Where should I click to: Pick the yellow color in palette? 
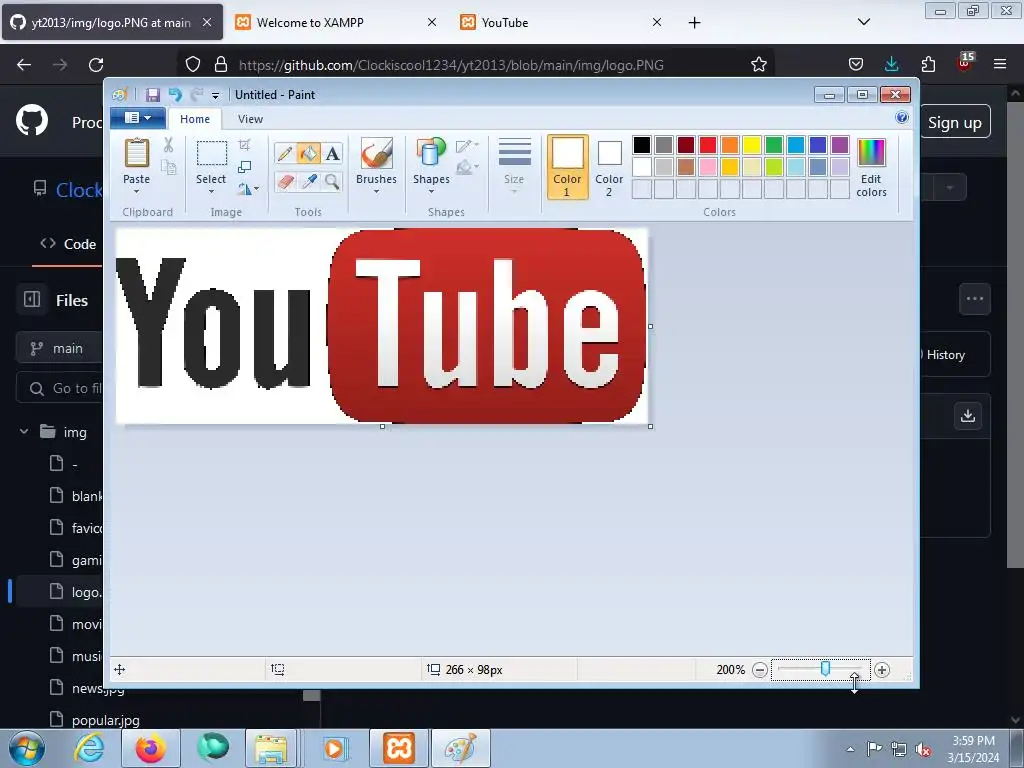click(752, 145)
